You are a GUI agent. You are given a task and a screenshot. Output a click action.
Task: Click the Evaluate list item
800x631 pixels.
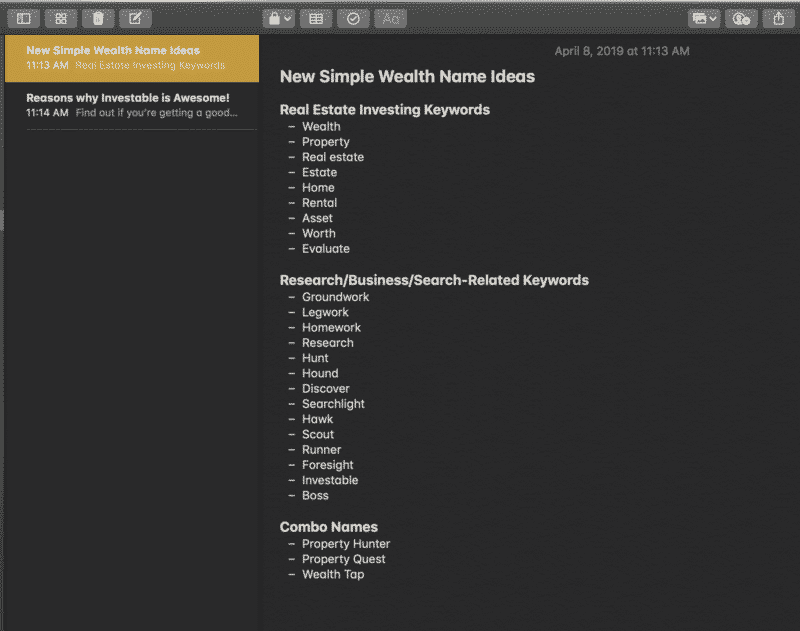[326, 249]
